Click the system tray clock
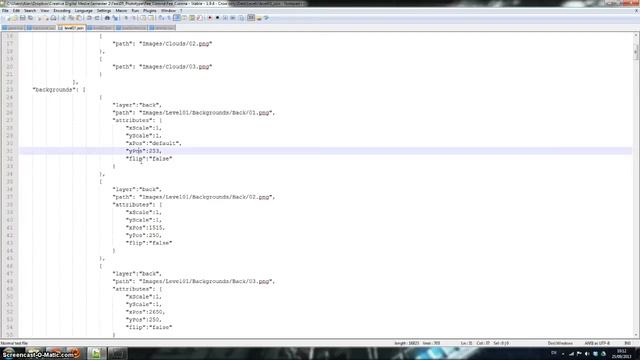The image size is (640, 360). click(622, 353)
